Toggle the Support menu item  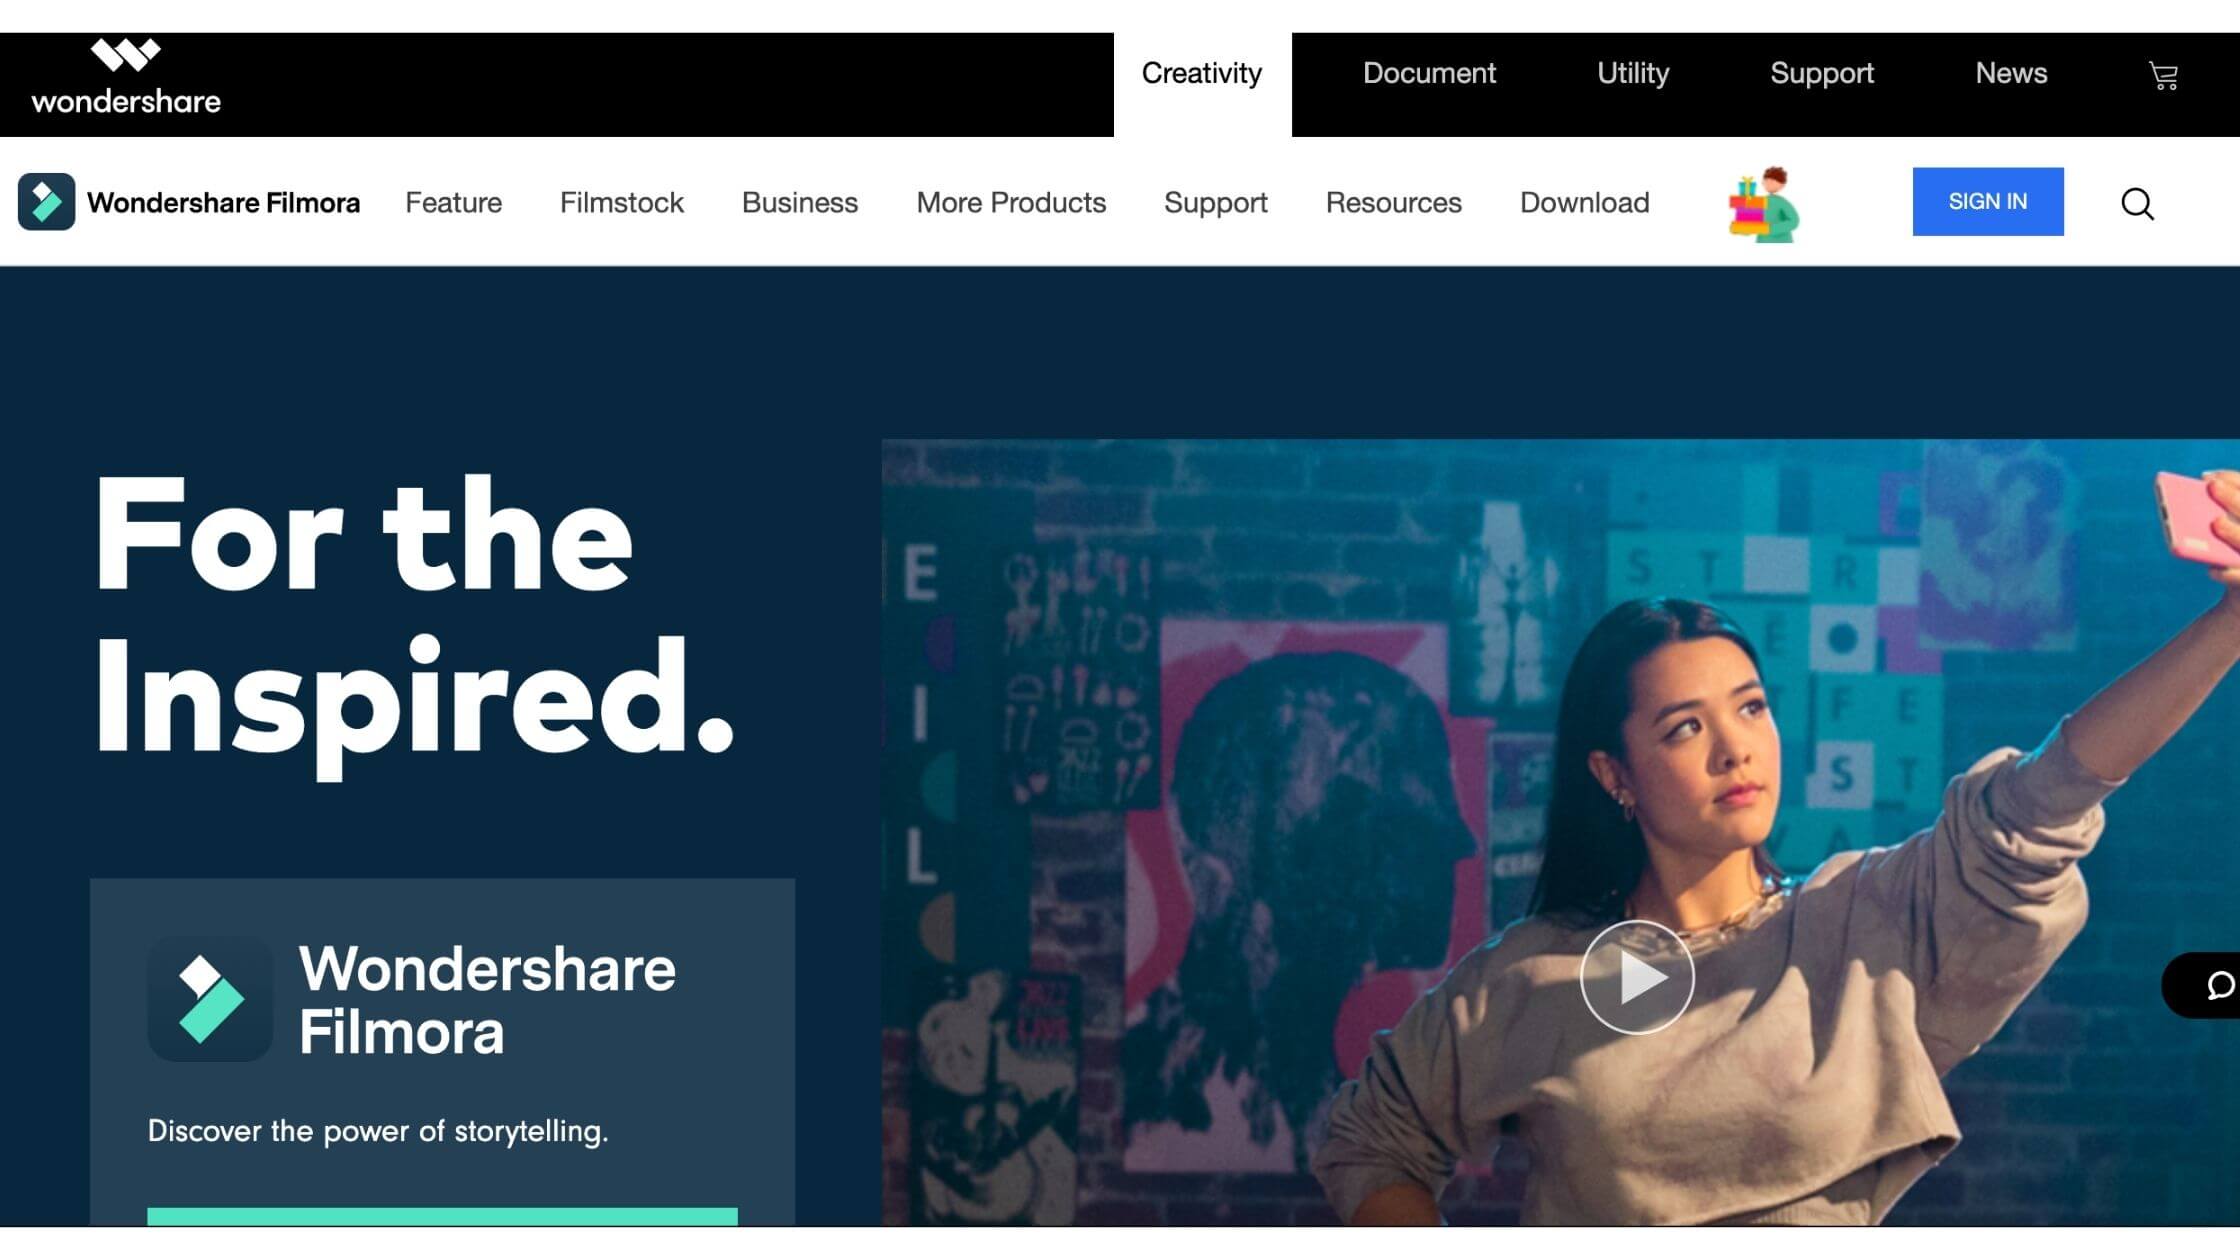(1217, 202)
